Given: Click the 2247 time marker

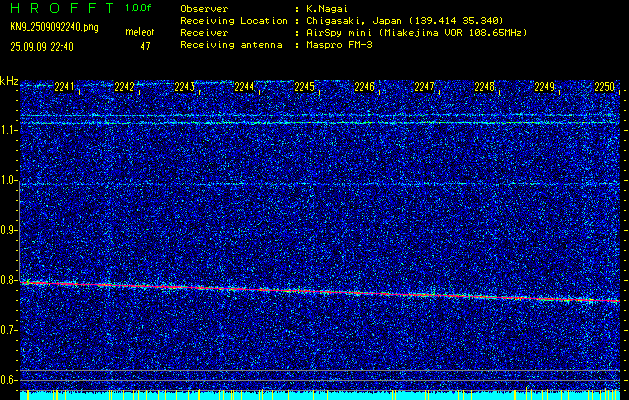Looking at the screenshot, I should [x=424, y=87].
